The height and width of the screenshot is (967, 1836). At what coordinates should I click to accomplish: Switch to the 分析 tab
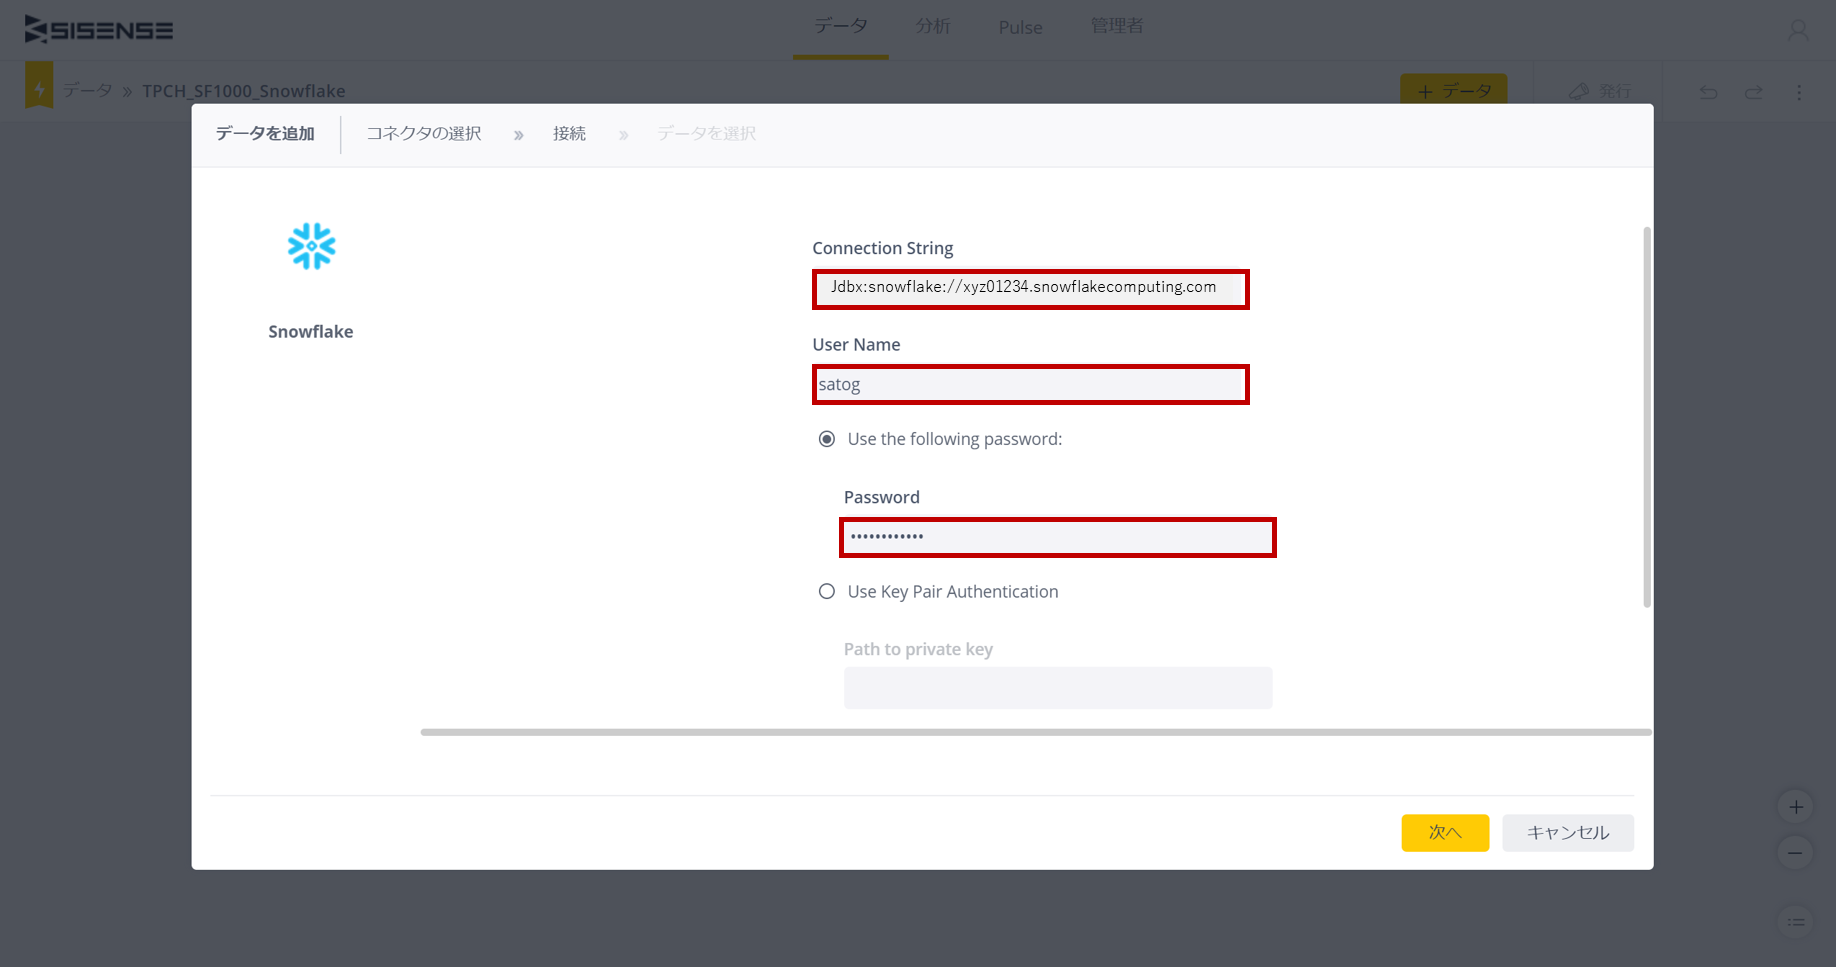(933, 26)
